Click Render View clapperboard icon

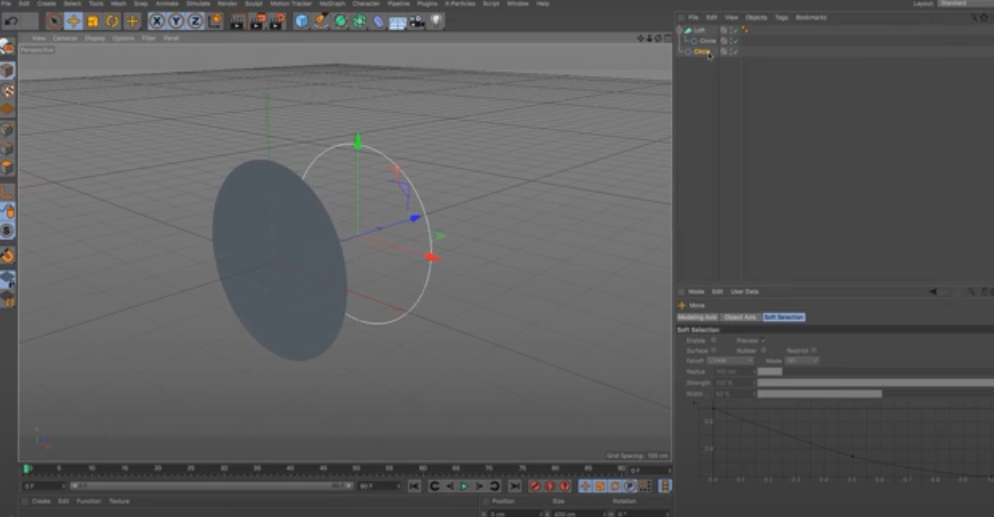(x=238, y=22)
